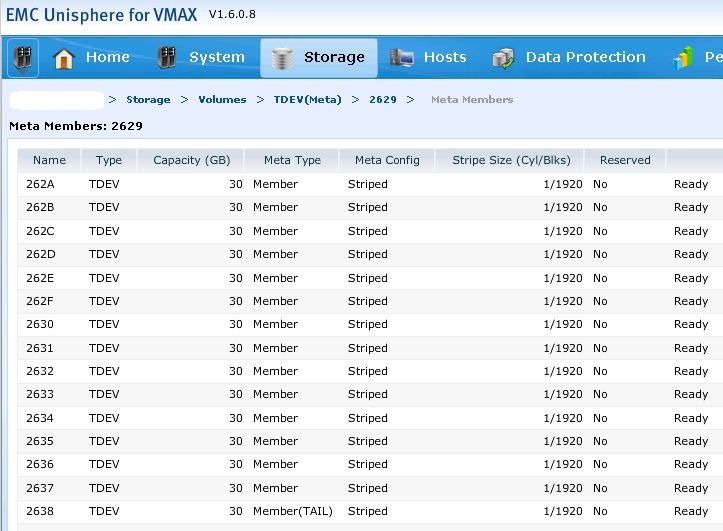Click the Data Protection icon
Screen dimensions: 723x531
tap(503, 58)
